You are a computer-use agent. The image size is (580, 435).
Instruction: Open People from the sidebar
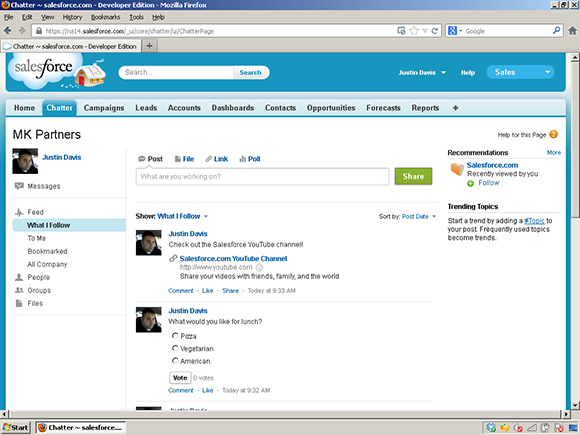[x=32, y=277]
